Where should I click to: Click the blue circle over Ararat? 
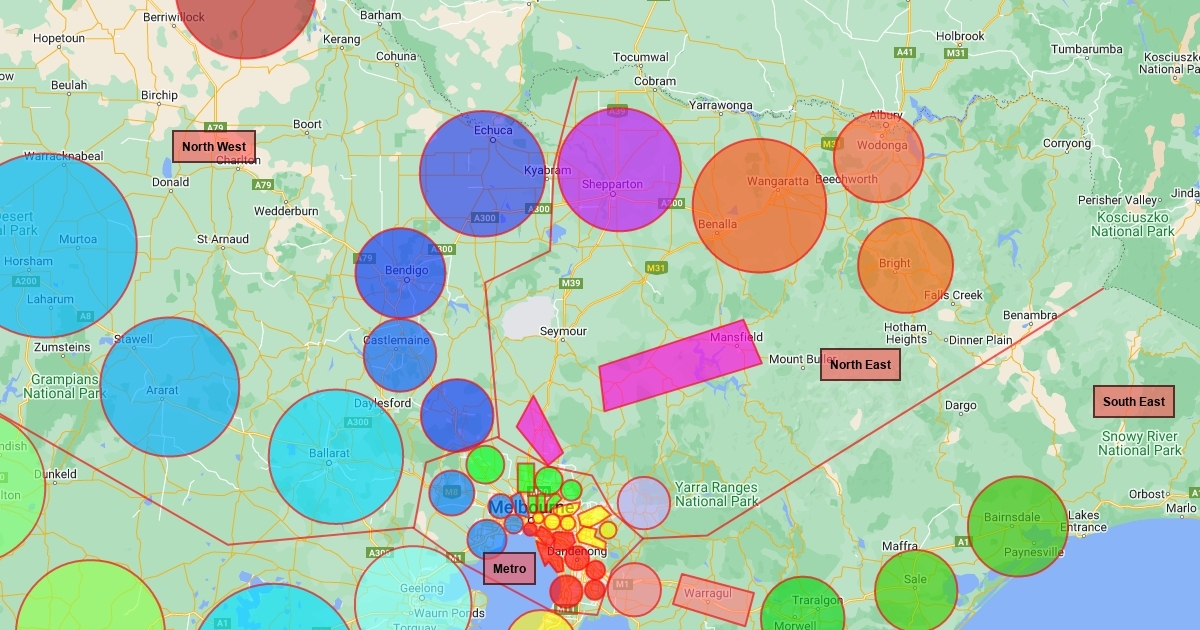(x=170, y=387)
